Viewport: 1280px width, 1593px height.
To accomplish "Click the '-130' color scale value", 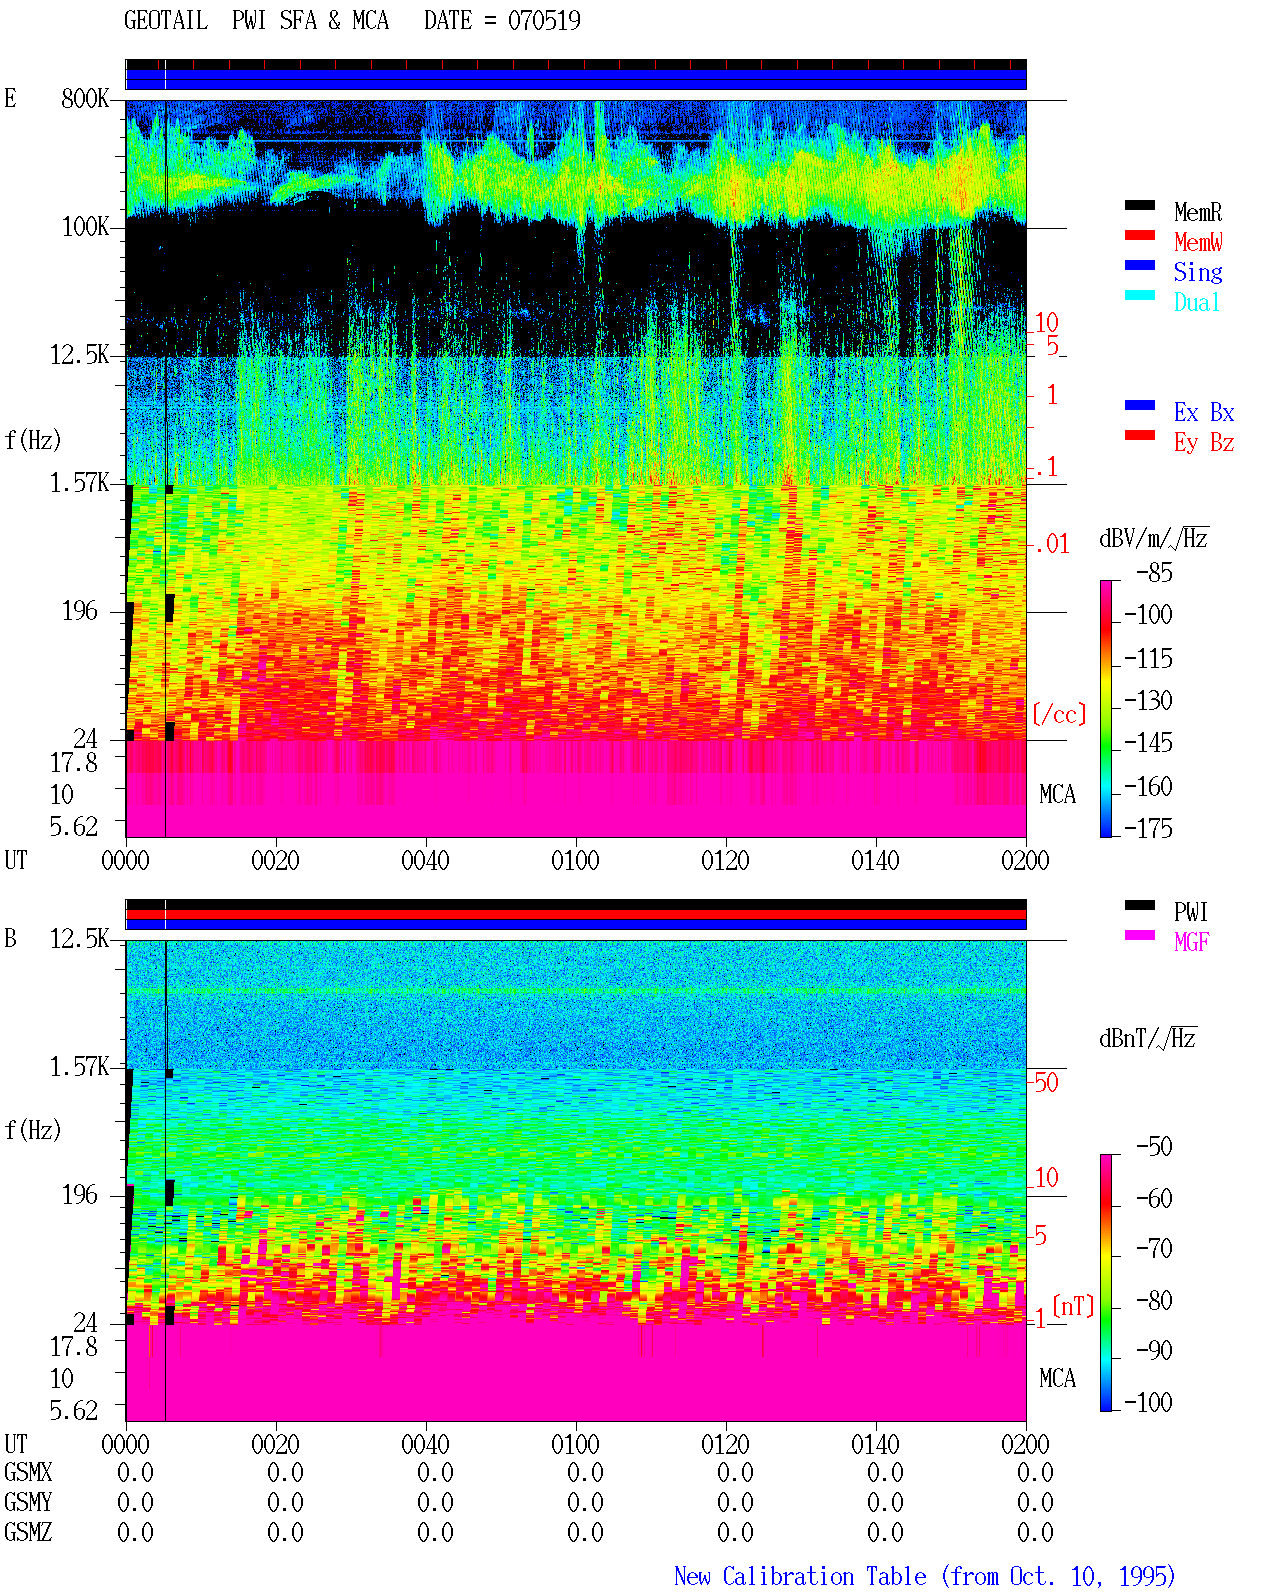I will click(x=1148, y=701).
